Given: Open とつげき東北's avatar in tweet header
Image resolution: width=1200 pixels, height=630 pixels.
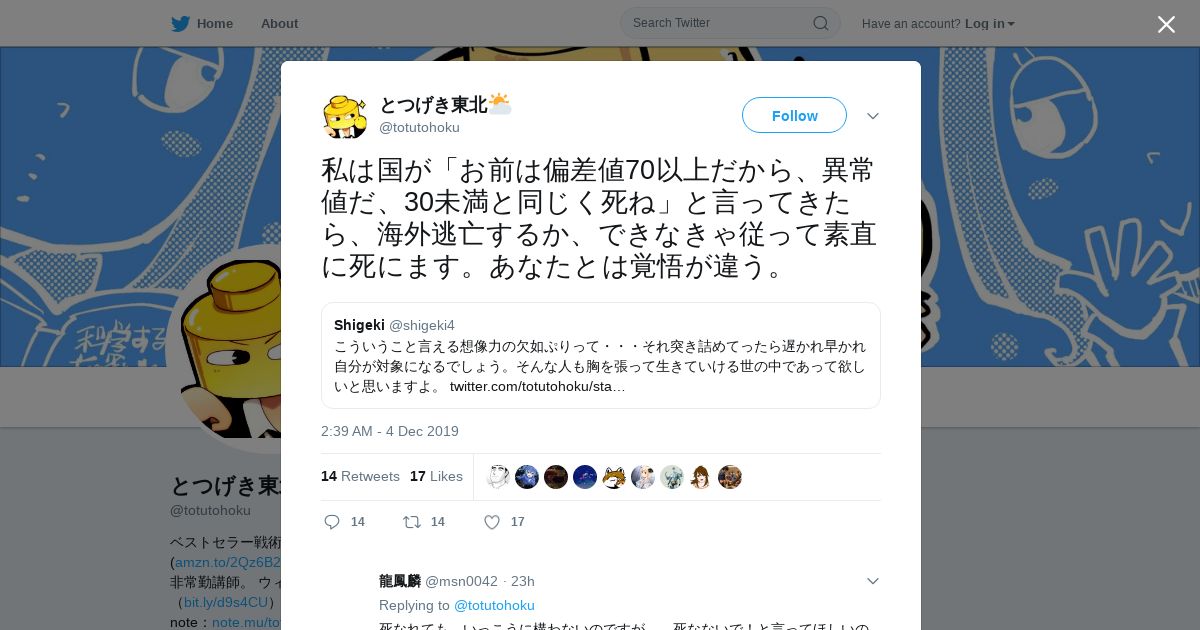Looking at the screenshot, I should coord(345,116).
